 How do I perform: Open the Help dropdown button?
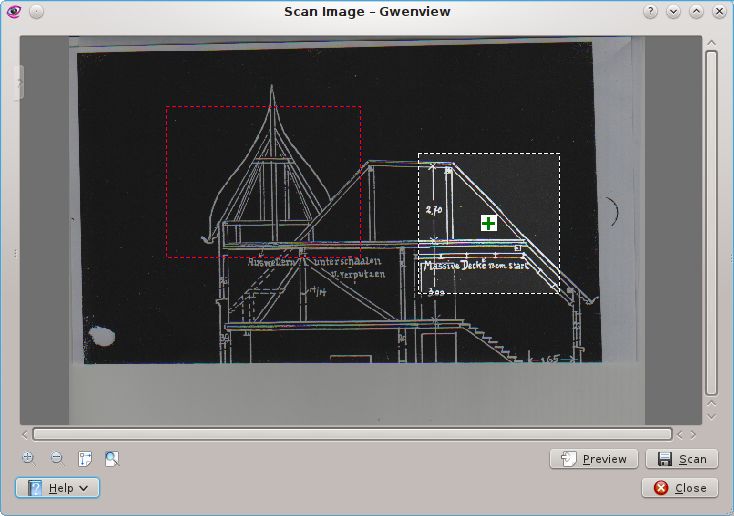click(57, 488)
